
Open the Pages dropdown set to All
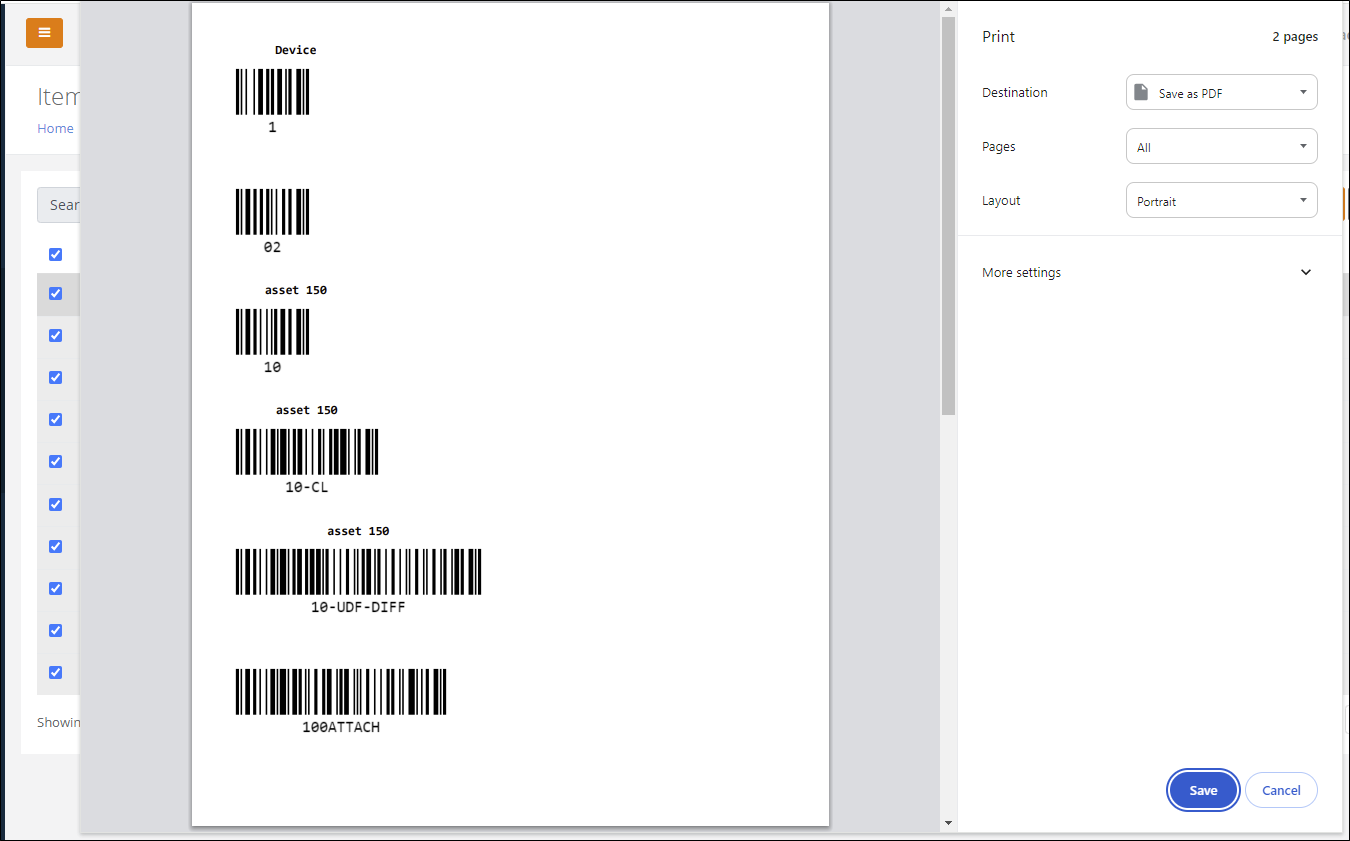1221,146
